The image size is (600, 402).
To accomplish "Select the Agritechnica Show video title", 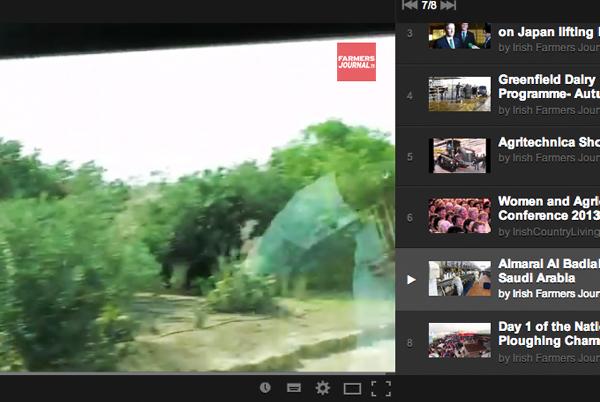I will point(548,142).
